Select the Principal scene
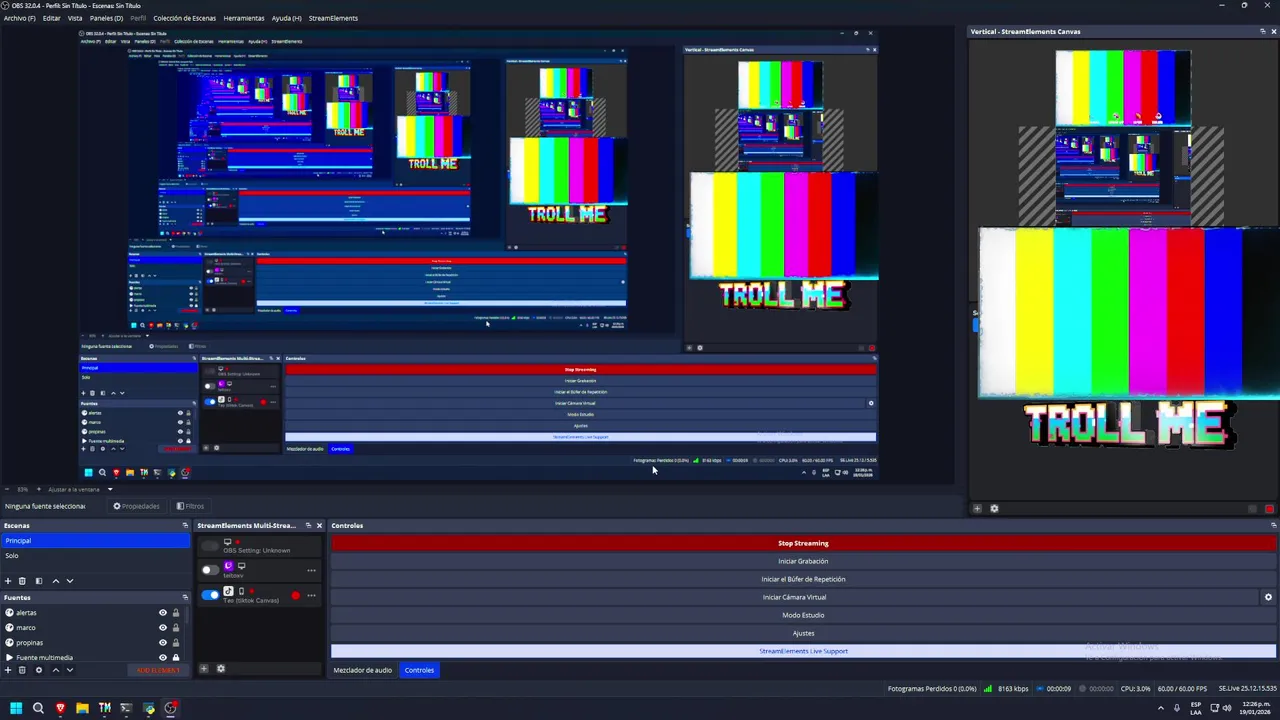This screenshot has height=720, width=1280. point(95,541)
